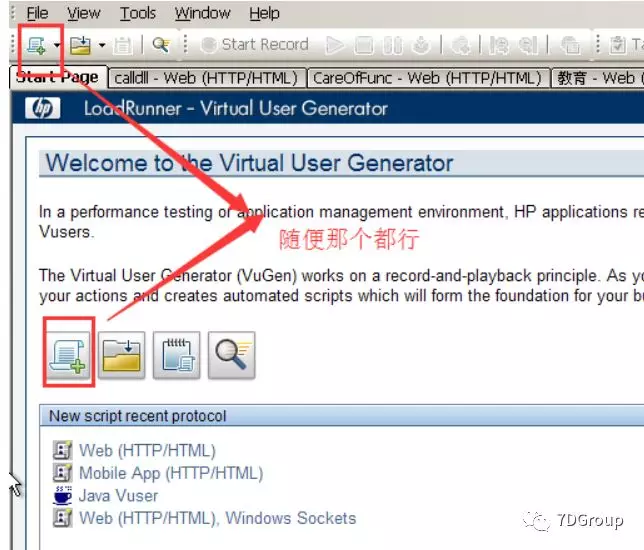
Task: Click the large notepad script button
Action: pos(177,355)
